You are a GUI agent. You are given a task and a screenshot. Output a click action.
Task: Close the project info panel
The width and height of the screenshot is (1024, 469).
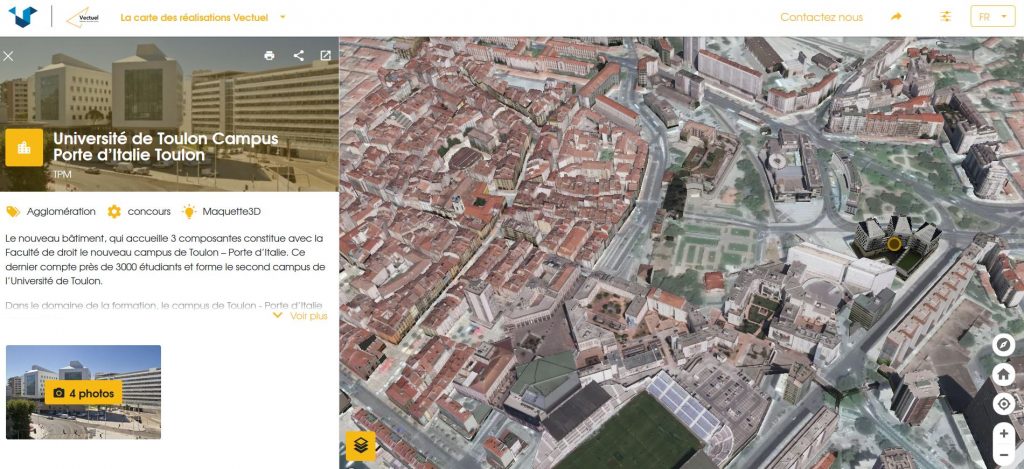[x=8, y=56]
